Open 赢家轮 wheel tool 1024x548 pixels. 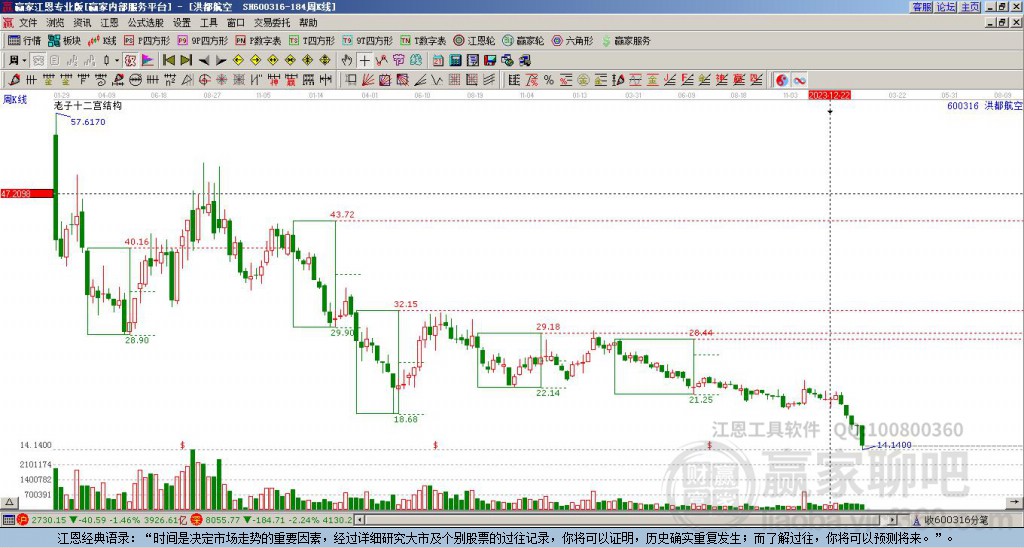[523, 40]
